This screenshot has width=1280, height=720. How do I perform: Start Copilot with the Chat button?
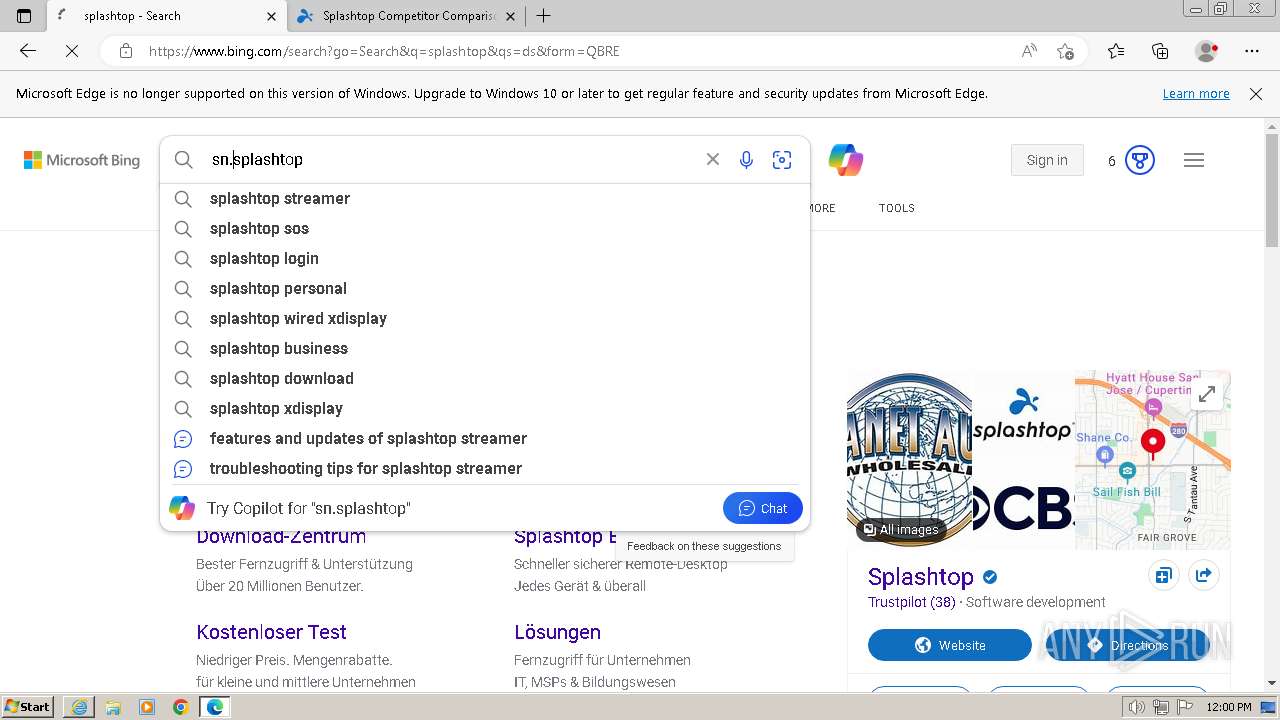(x=763, y=508)
